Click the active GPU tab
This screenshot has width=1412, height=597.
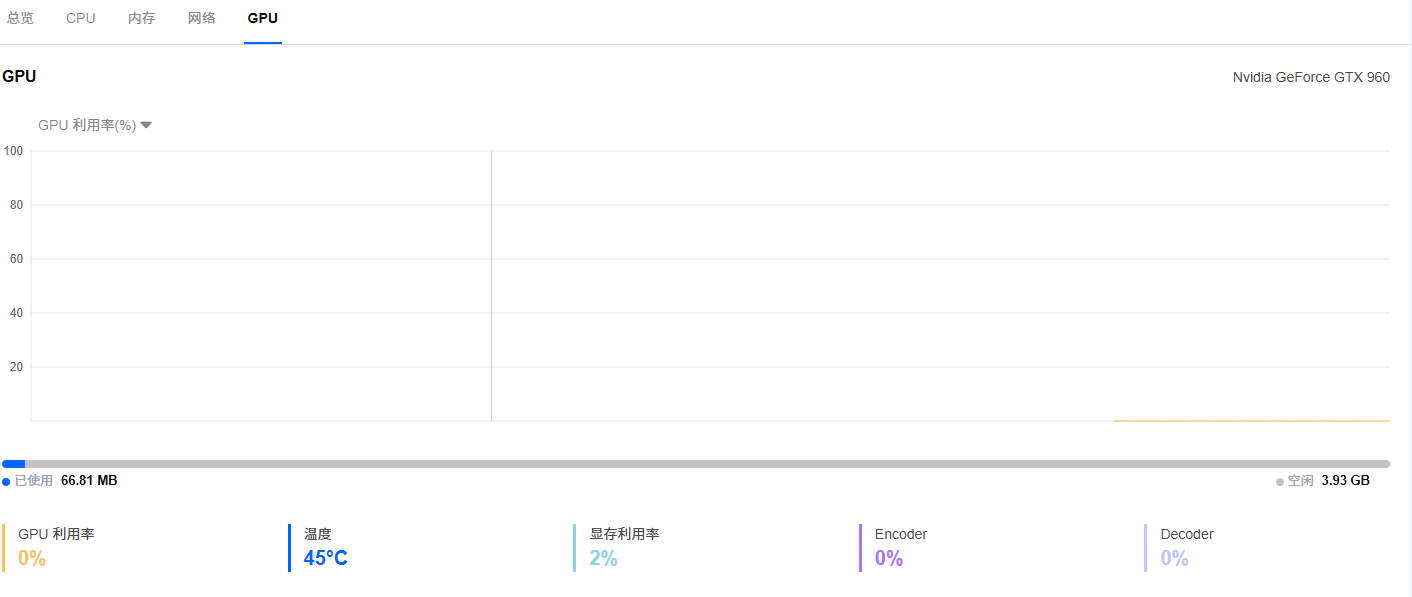coord(263,18)
